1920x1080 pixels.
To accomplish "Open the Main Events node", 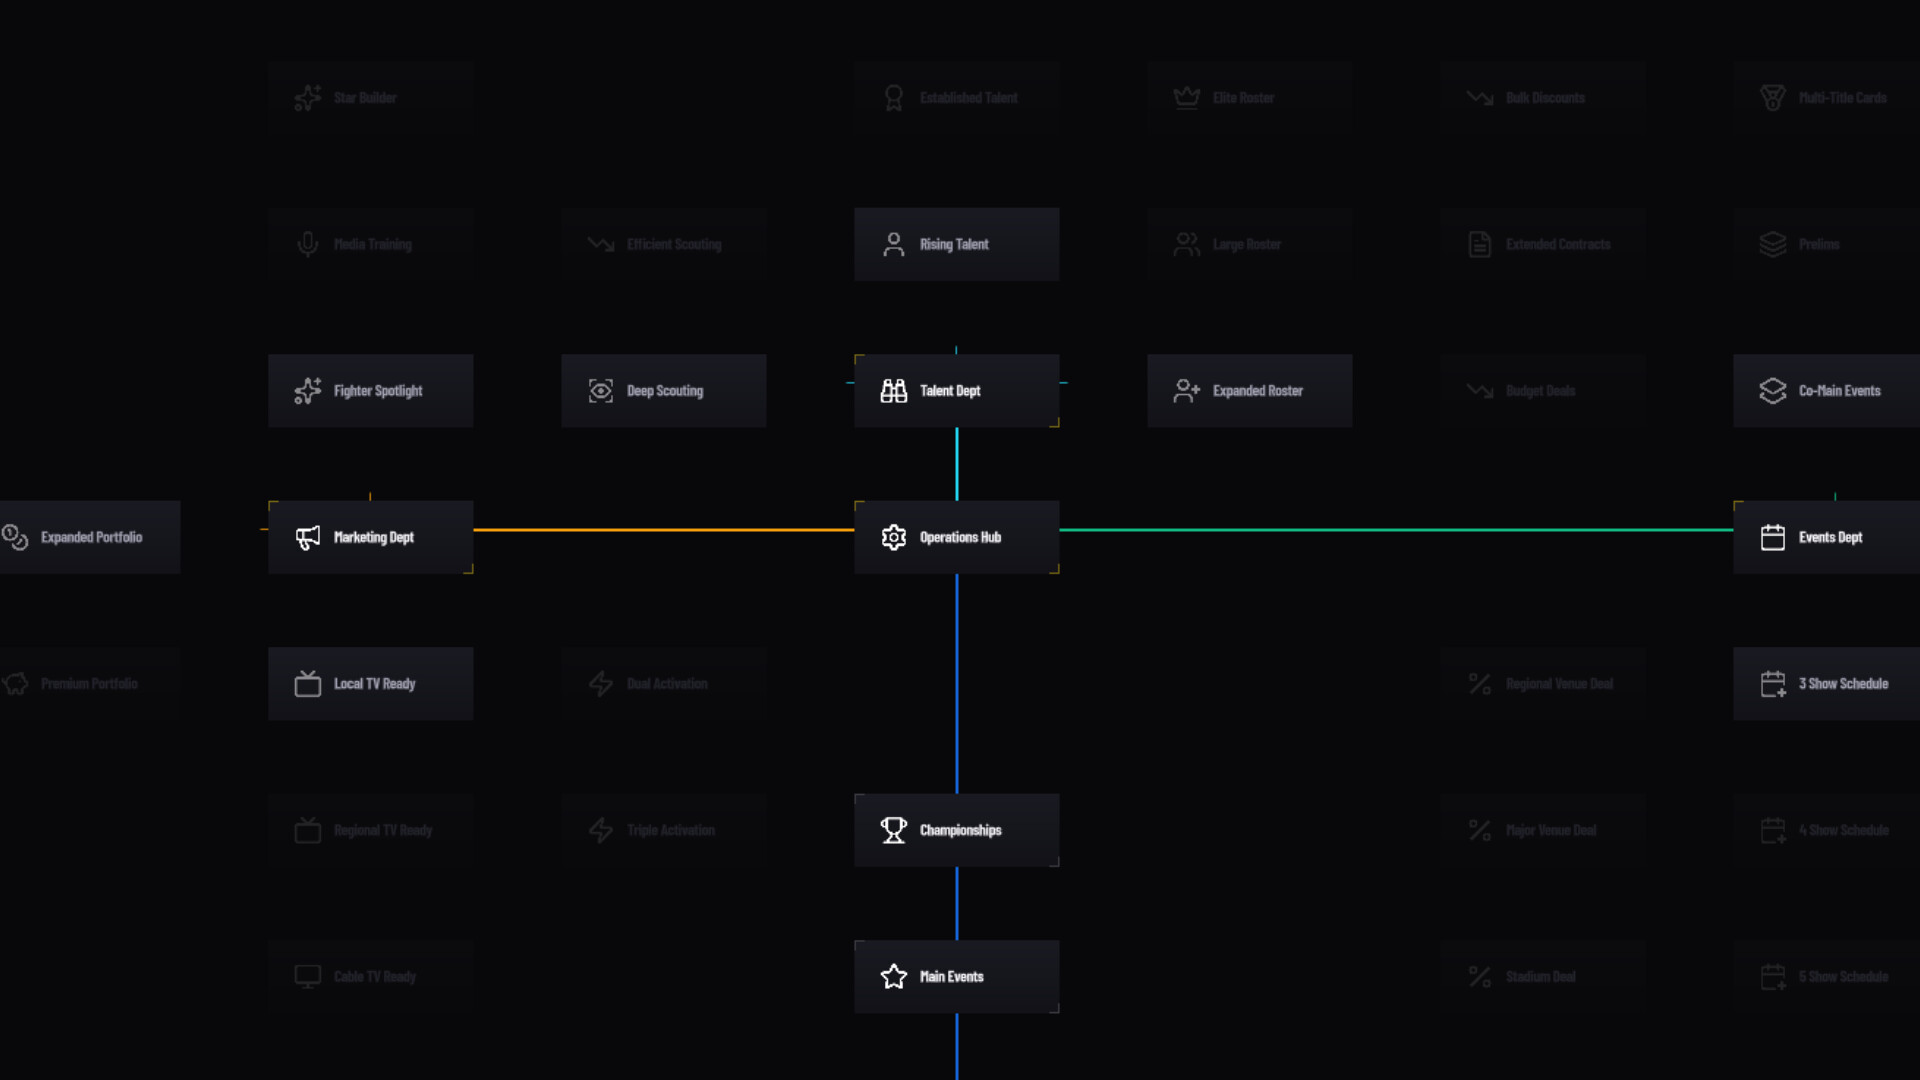I will tap(956, 977).
